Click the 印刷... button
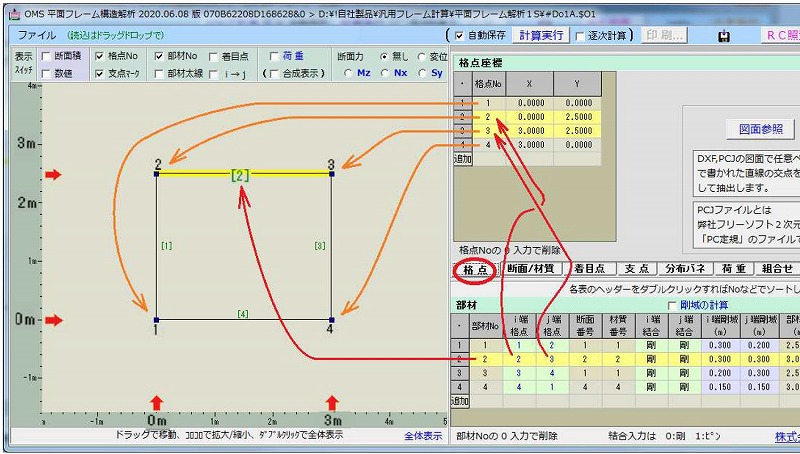The height and width of the screenshot is (454, 800). pyautogui.click(x=664, y=35)
